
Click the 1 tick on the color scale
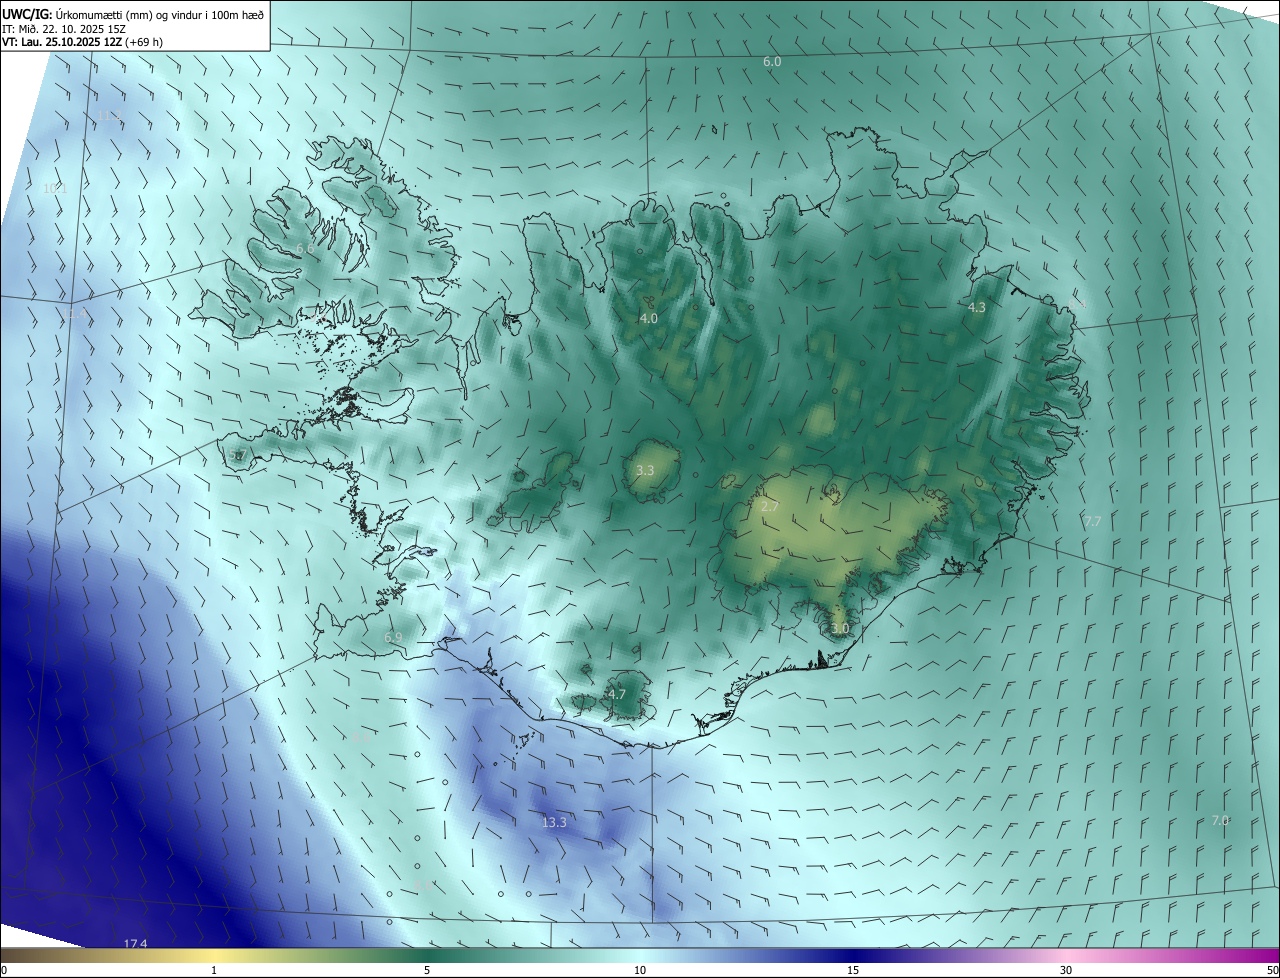[214, 970]
